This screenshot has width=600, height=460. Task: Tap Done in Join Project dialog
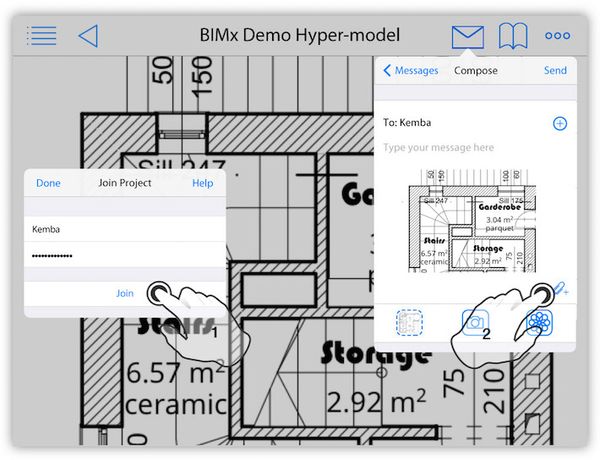pos(48,183)
